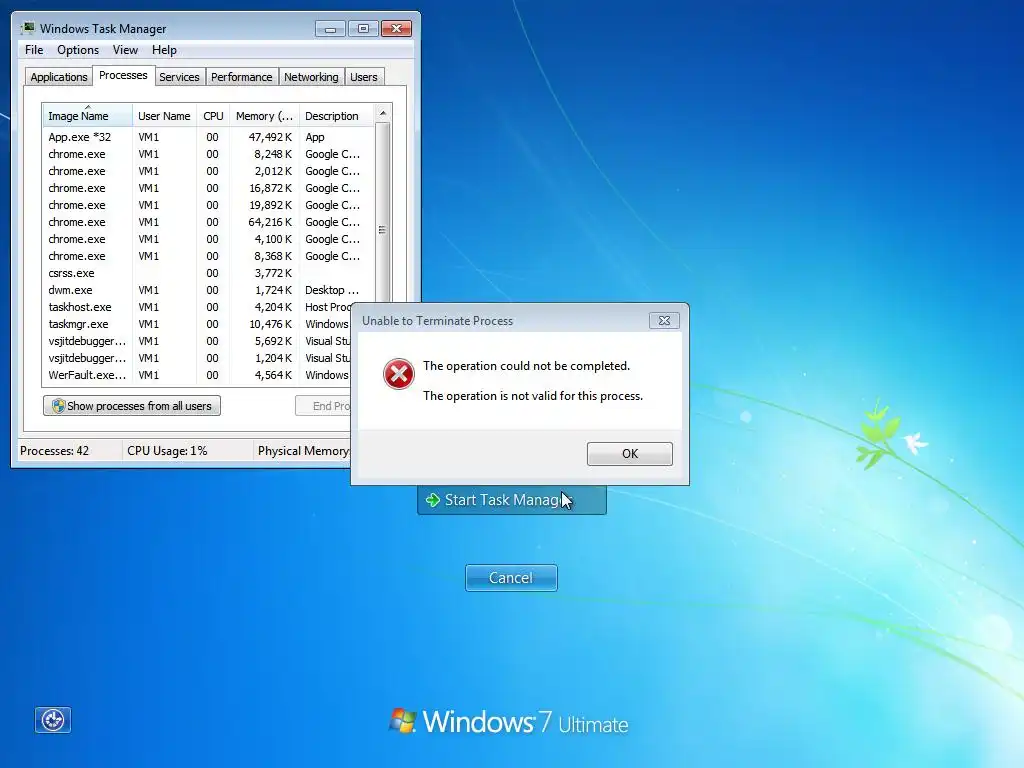Close the Unable to Terminate Process dialog

tap(664, 321)
